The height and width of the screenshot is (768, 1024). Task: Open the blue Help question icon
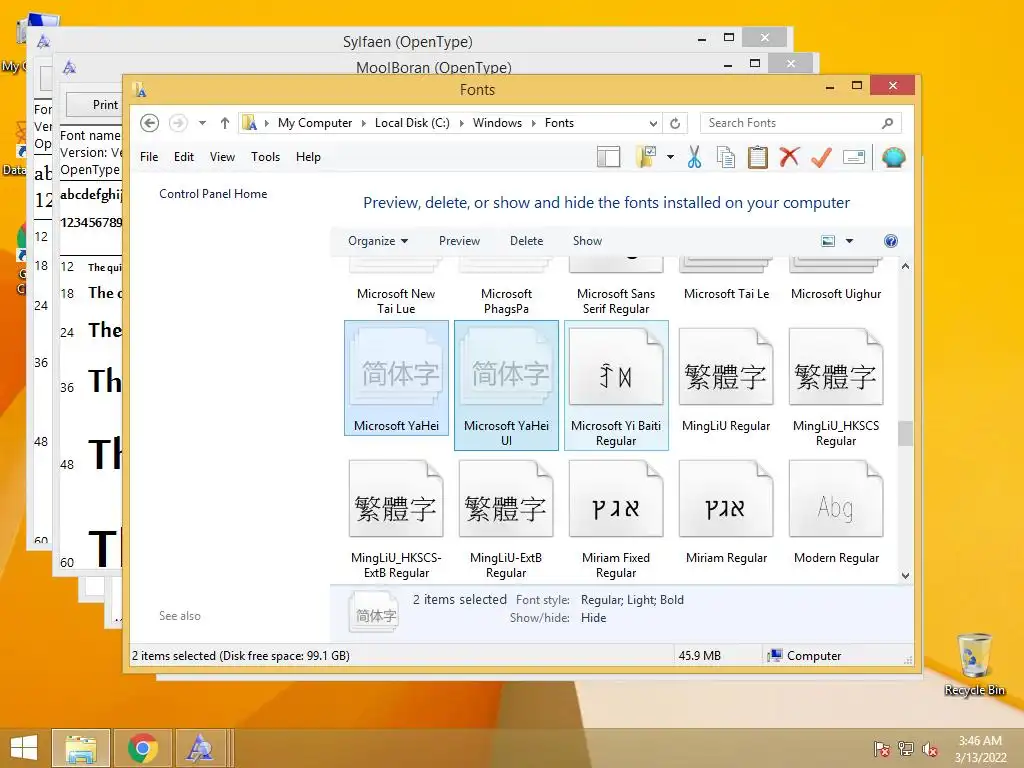click(891, 241)
